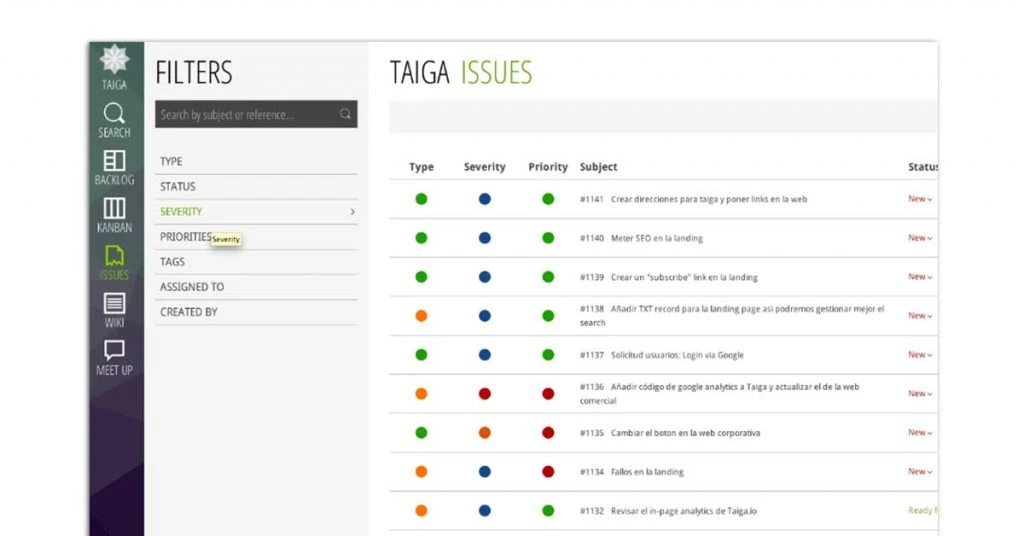Screen dimensions: 1024x536
Task: Click the magnifier icon in filter search box
Action: (345, 115)
